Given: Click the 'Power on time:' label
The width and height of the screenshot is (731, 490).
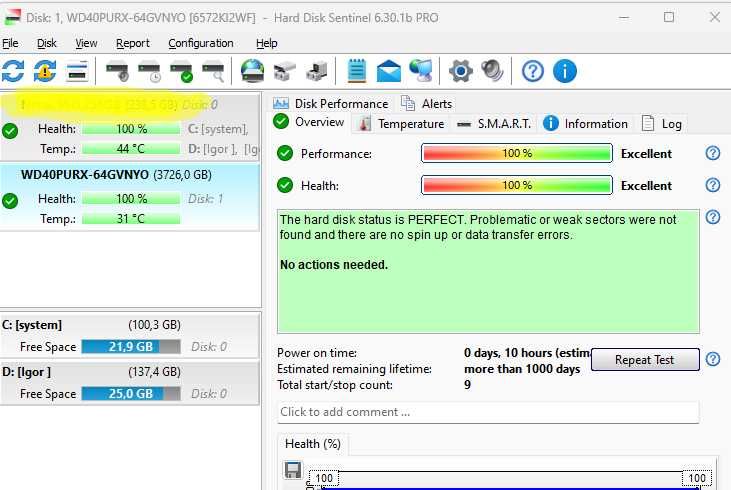Looking at the screenshot, I should [317, 353].
